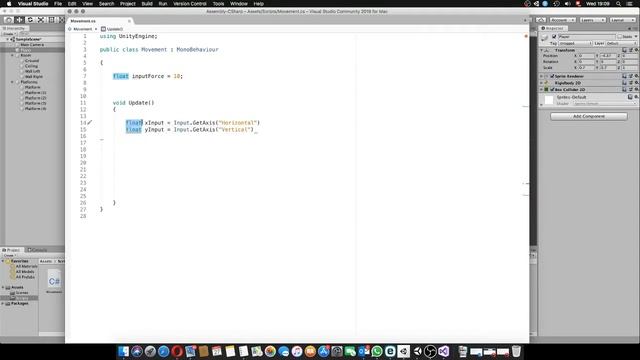The height and width of the screenshot is (360, 640).
Task: Toggle the Static checkbox
Action: (x=620, y=37)
